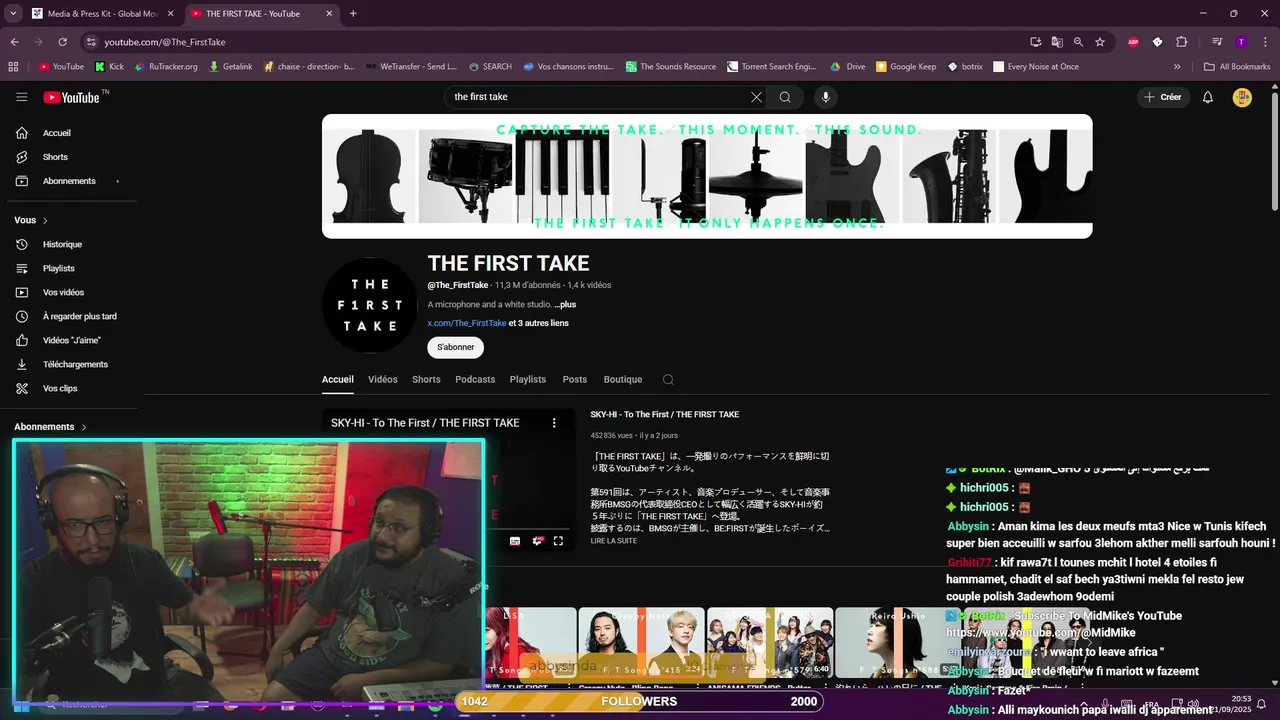Viewport: 1280px width, 720px height.
Task: Expand the Vous section chevron
Action: 46,220
